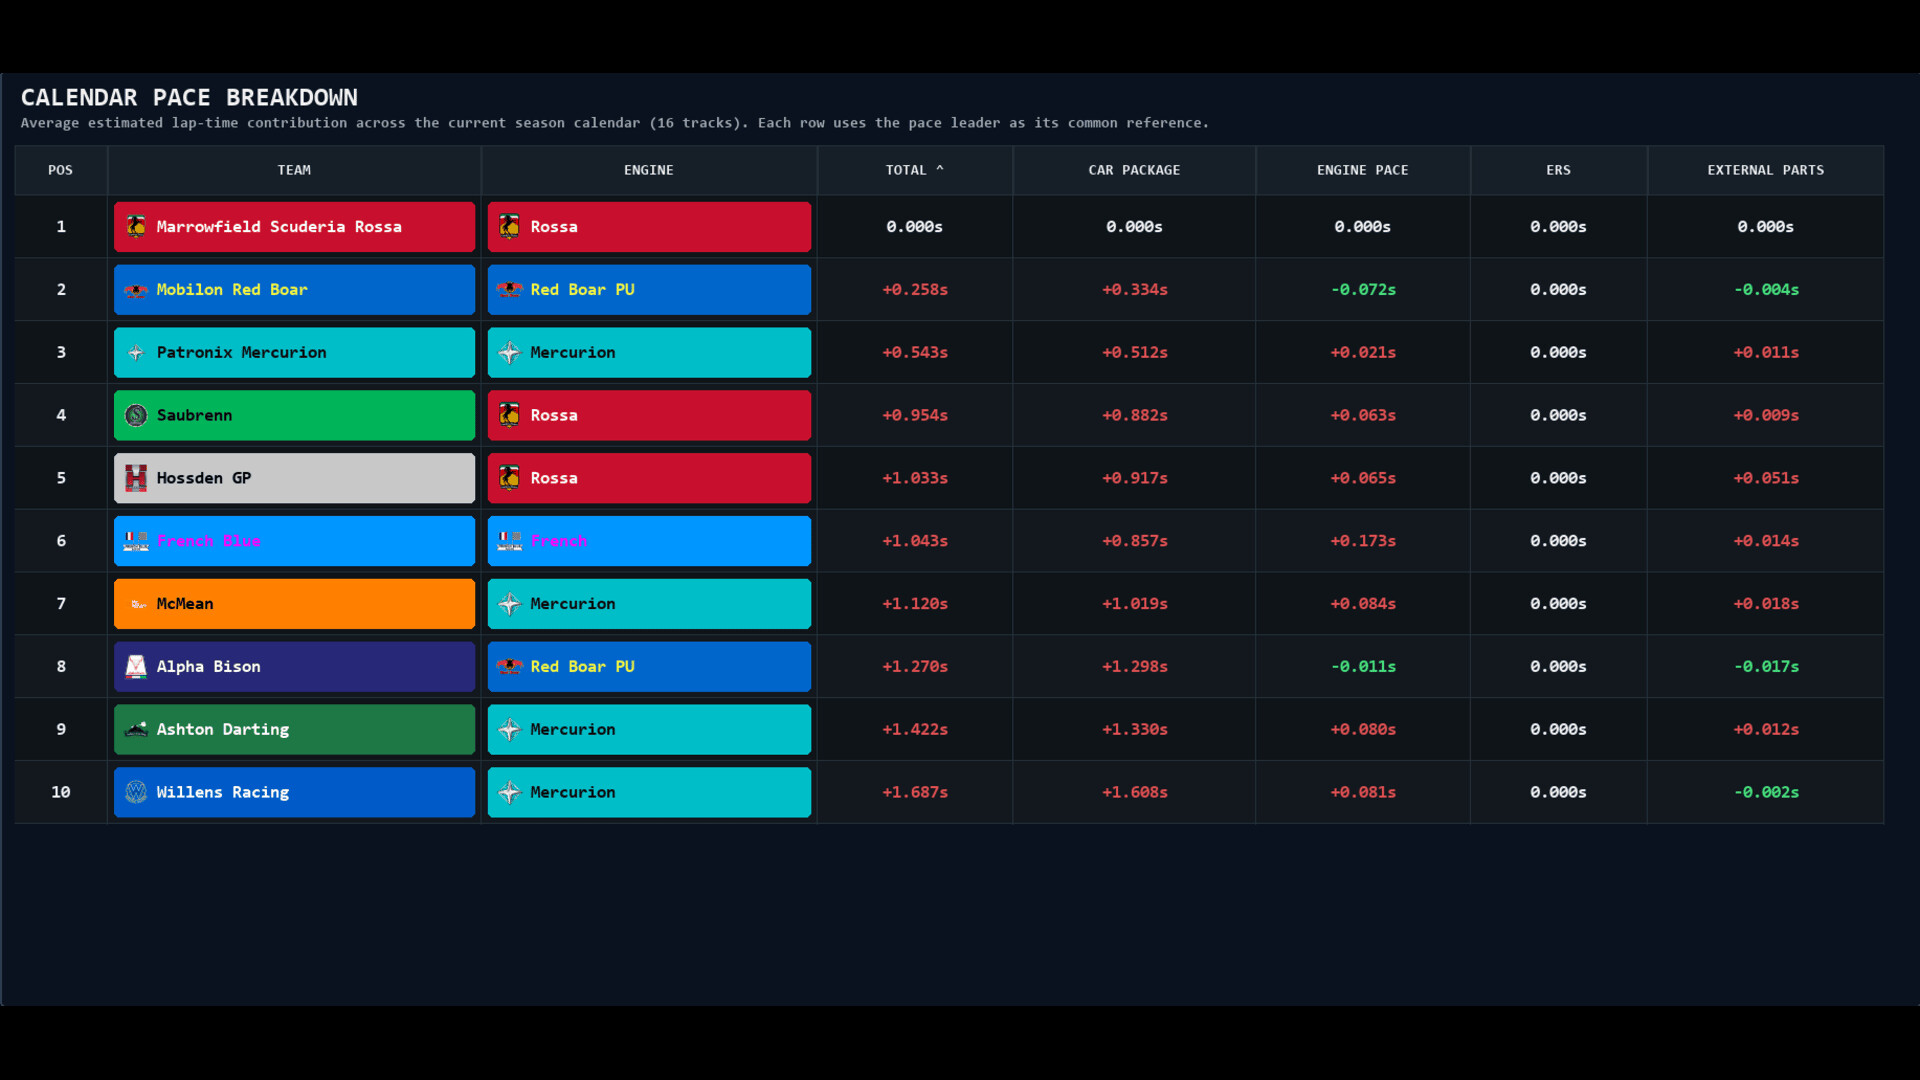The width and height of the screenshot is (1920, 1080).
Task: Click the Hossden GP team logo
Action: 136,478
